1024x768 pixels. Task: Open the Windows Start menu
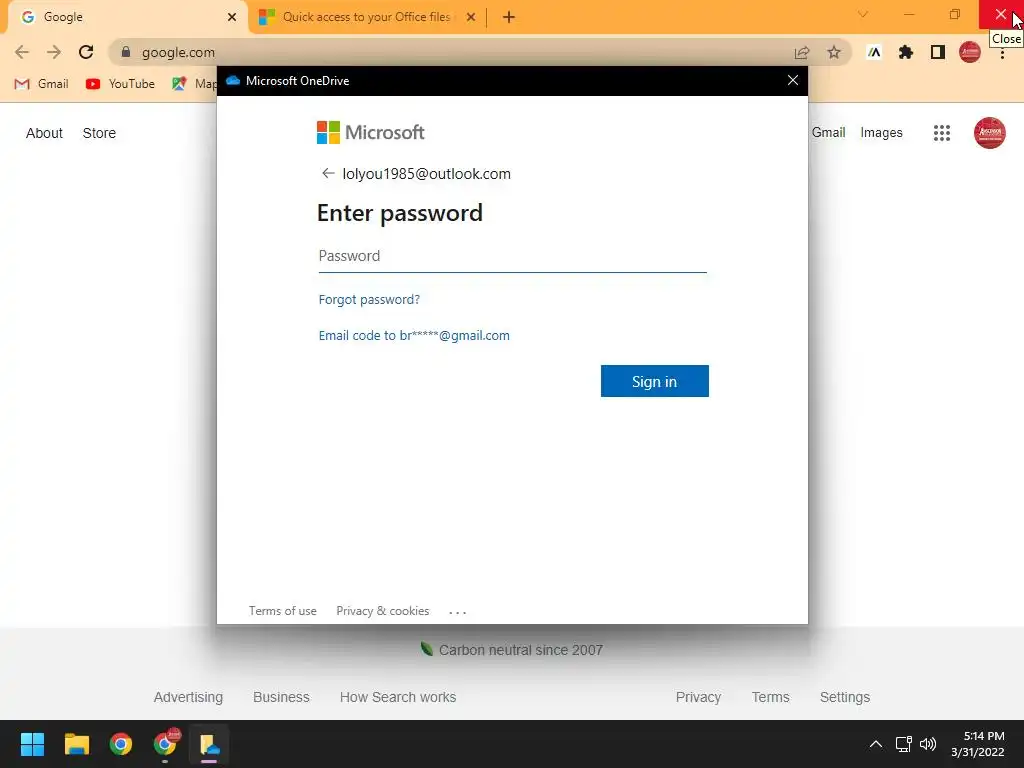pyautogui.click(x=32, y=744)
